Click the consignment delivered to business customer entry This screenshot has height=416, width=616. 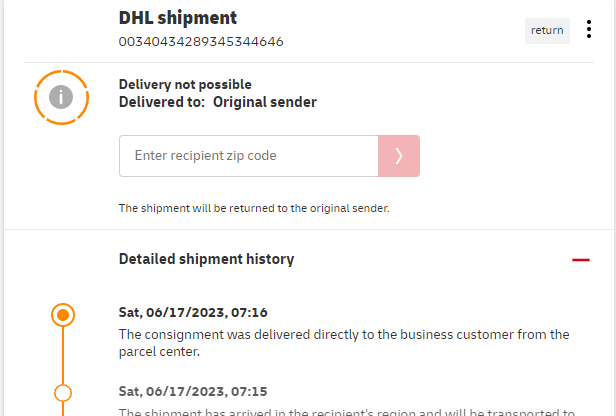click(x=344, y=342)
